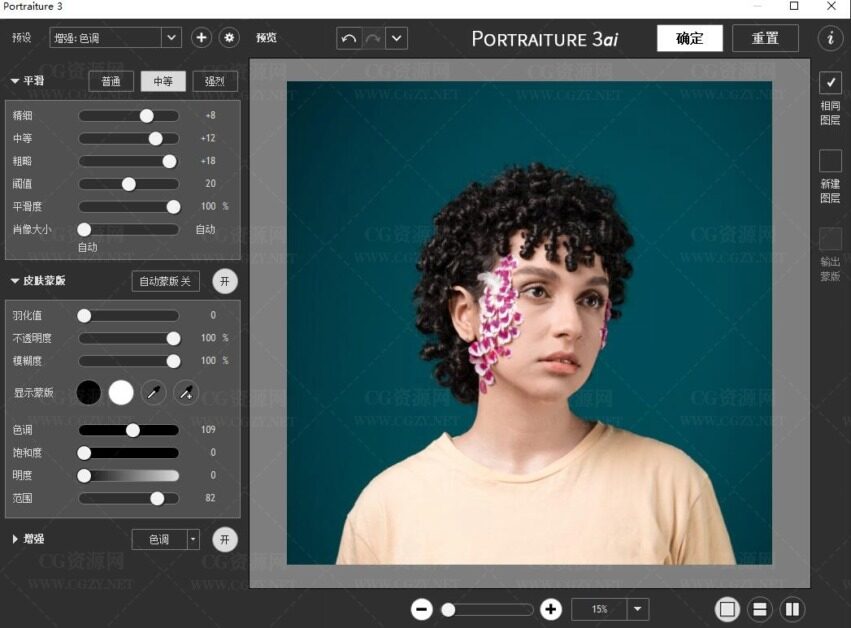Enable the 新建图层 checkbox

pos(830,161)
